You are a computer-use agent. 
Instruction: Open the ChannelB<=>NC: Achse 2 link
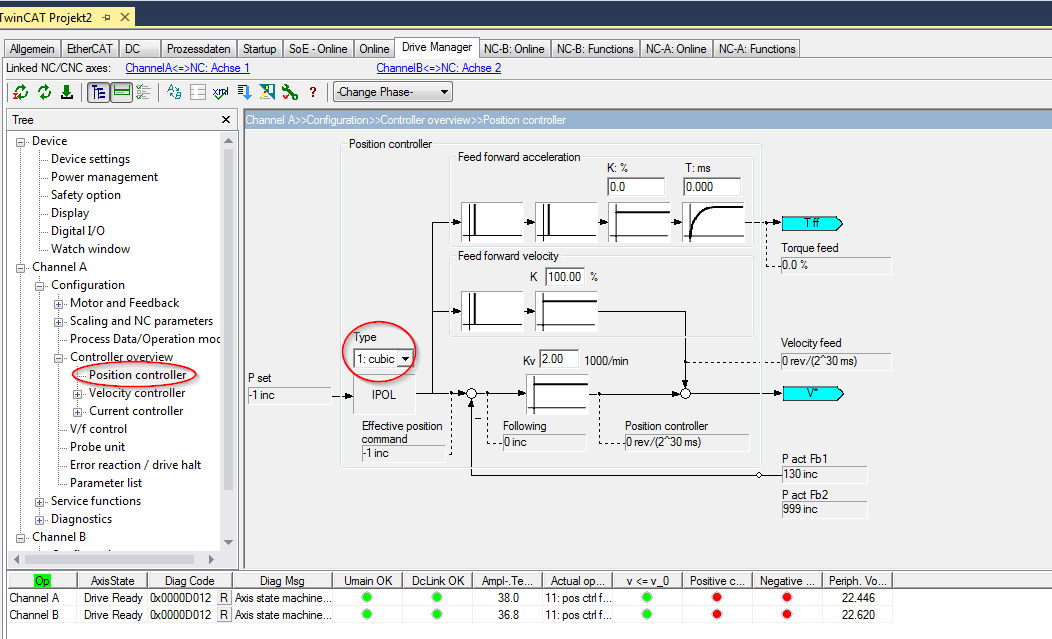pos(439,68)
